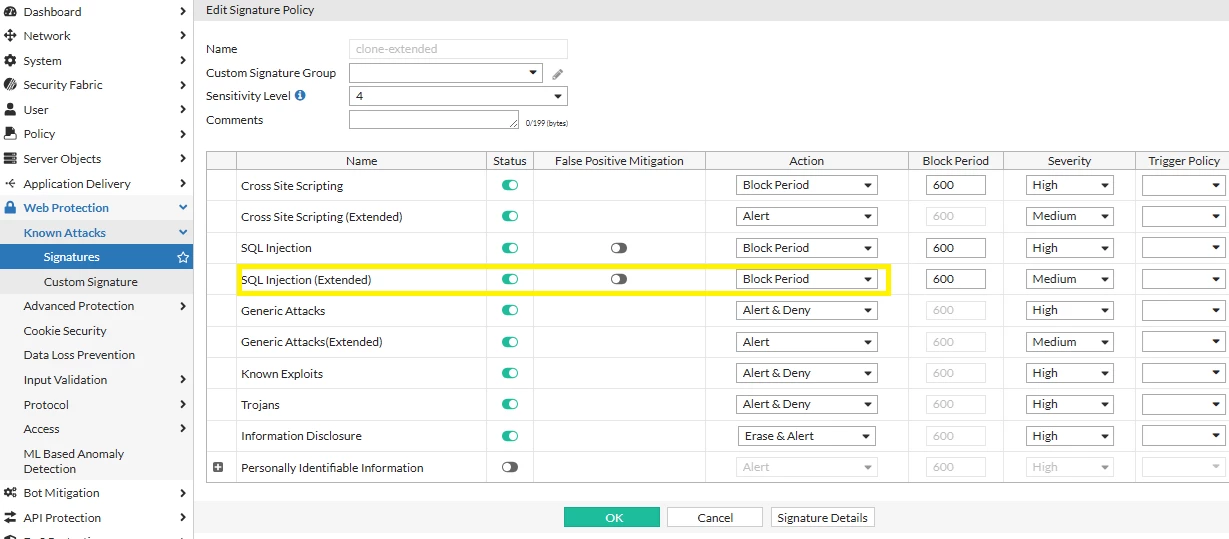Screen dimensions: 1229x539
Task: Click the Network sidebar icon
Action: click(x=10, y=36)
